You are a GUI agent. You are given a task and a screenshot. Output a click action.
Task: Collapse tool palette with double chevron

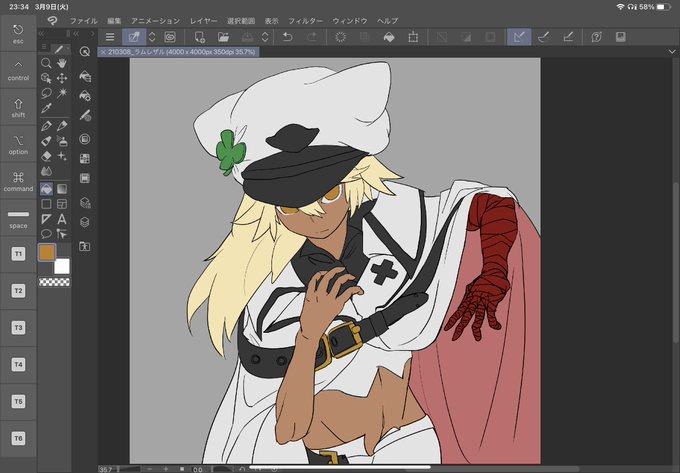(x=41, y=33)
